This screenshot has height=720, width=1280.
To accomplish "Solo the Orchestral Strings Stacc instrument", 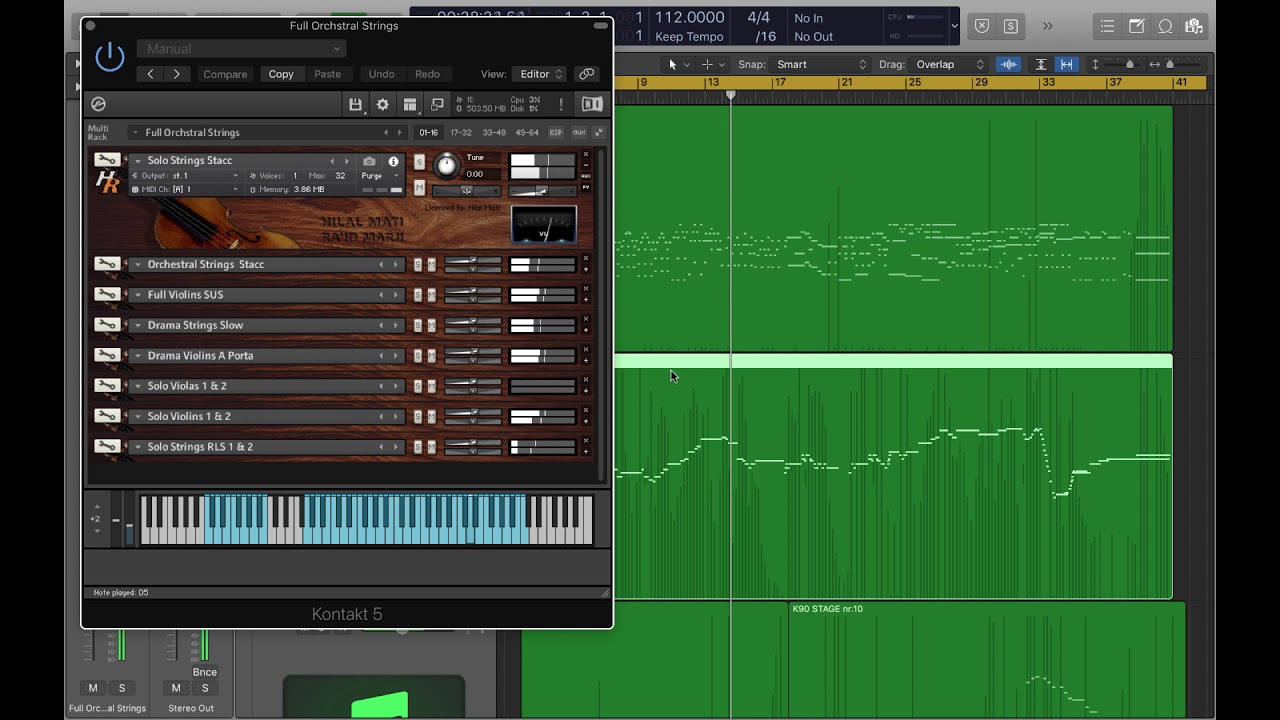I will pyautogui.click(x=418, y=265).
